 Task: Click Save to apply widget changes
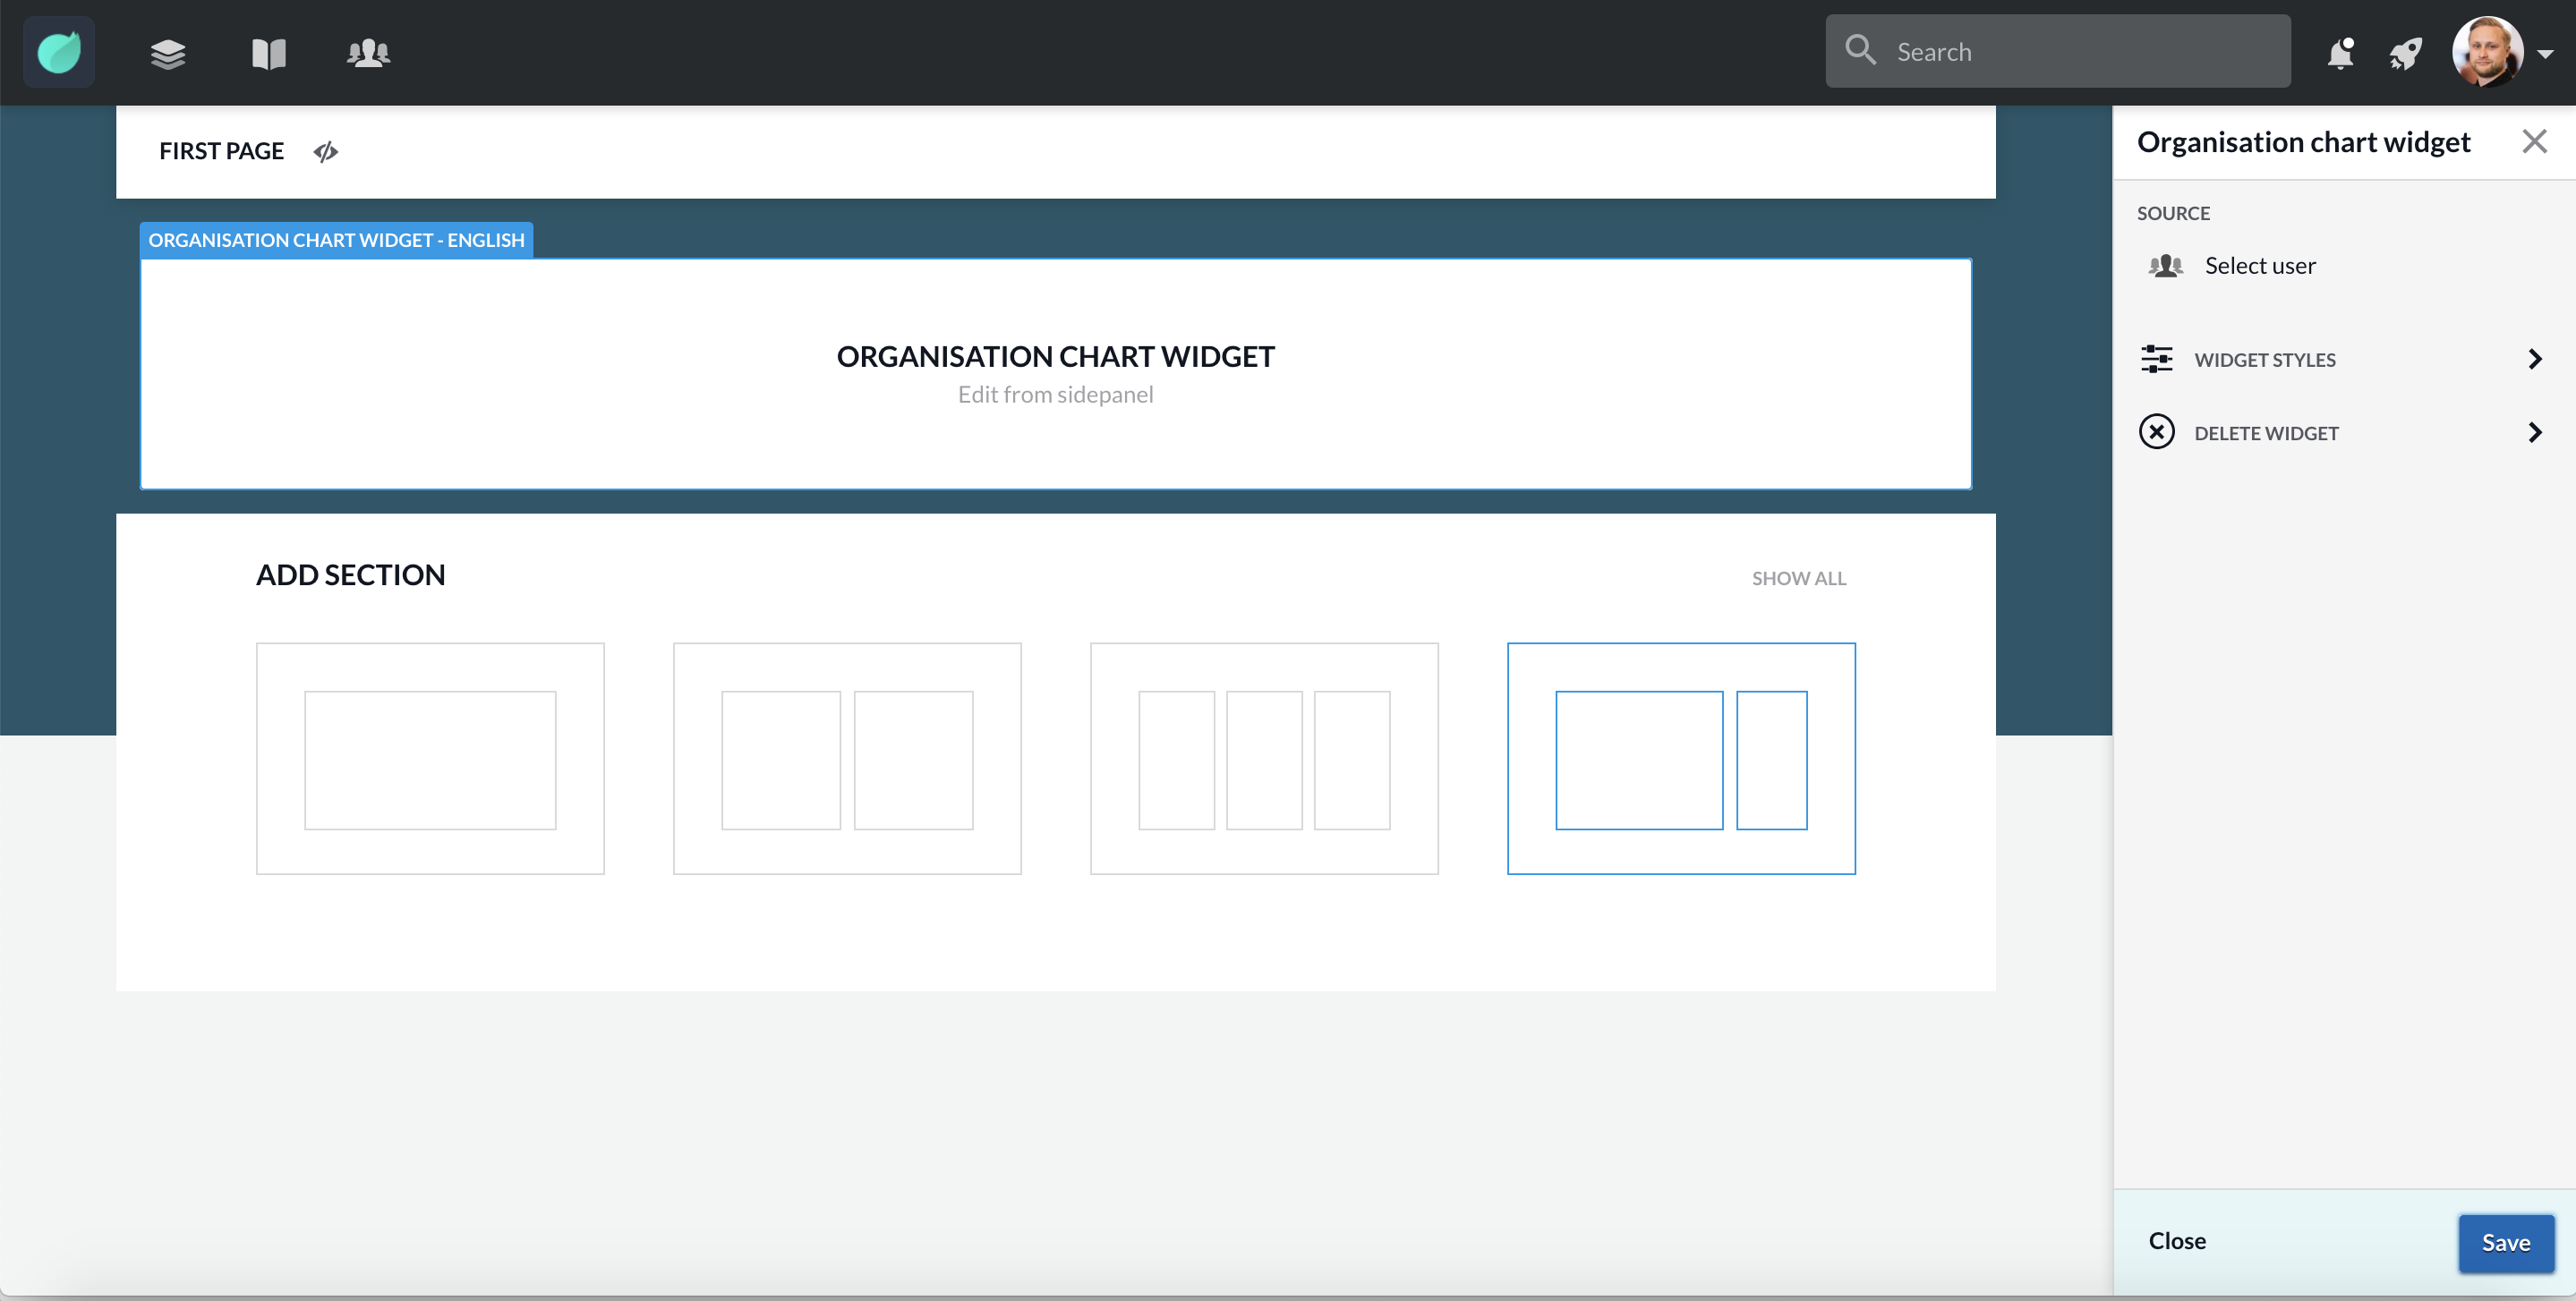(x=2506, y=1239)
